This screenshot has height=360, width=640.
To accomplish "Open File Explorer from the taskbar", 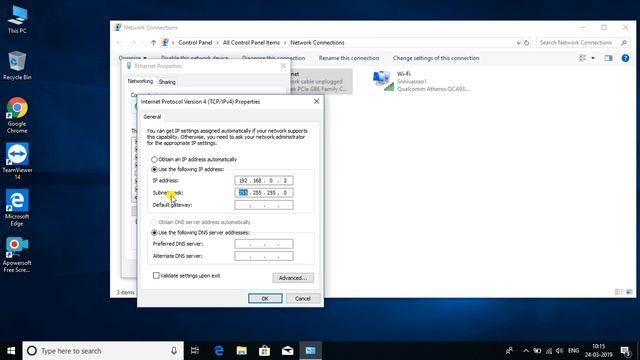I will tap(242, 351).
